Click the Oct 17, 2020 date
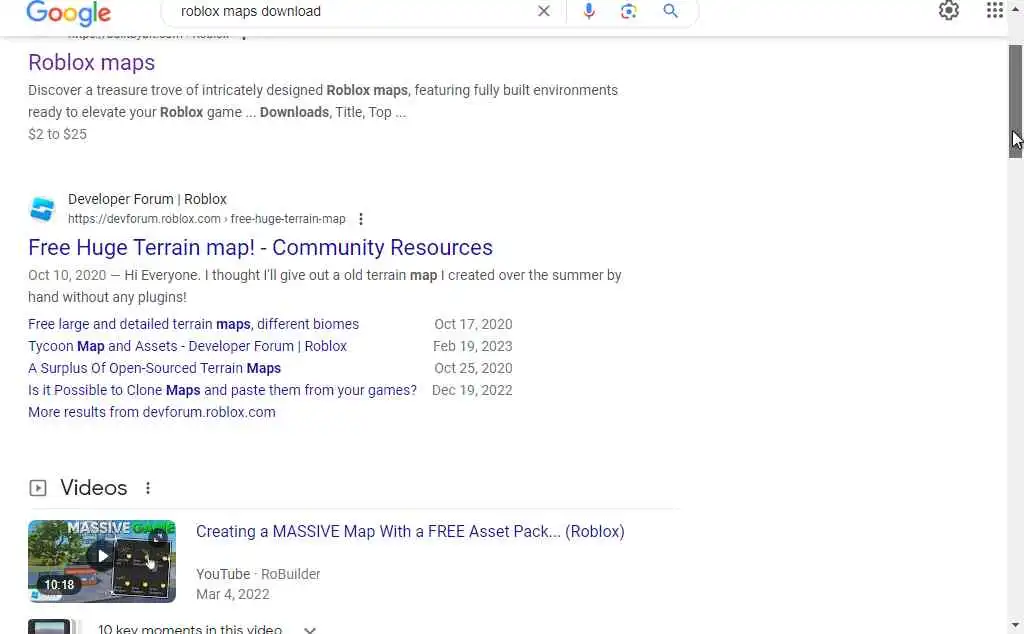This screenshot has height=634, width=1024. click(x=473, y=324)
